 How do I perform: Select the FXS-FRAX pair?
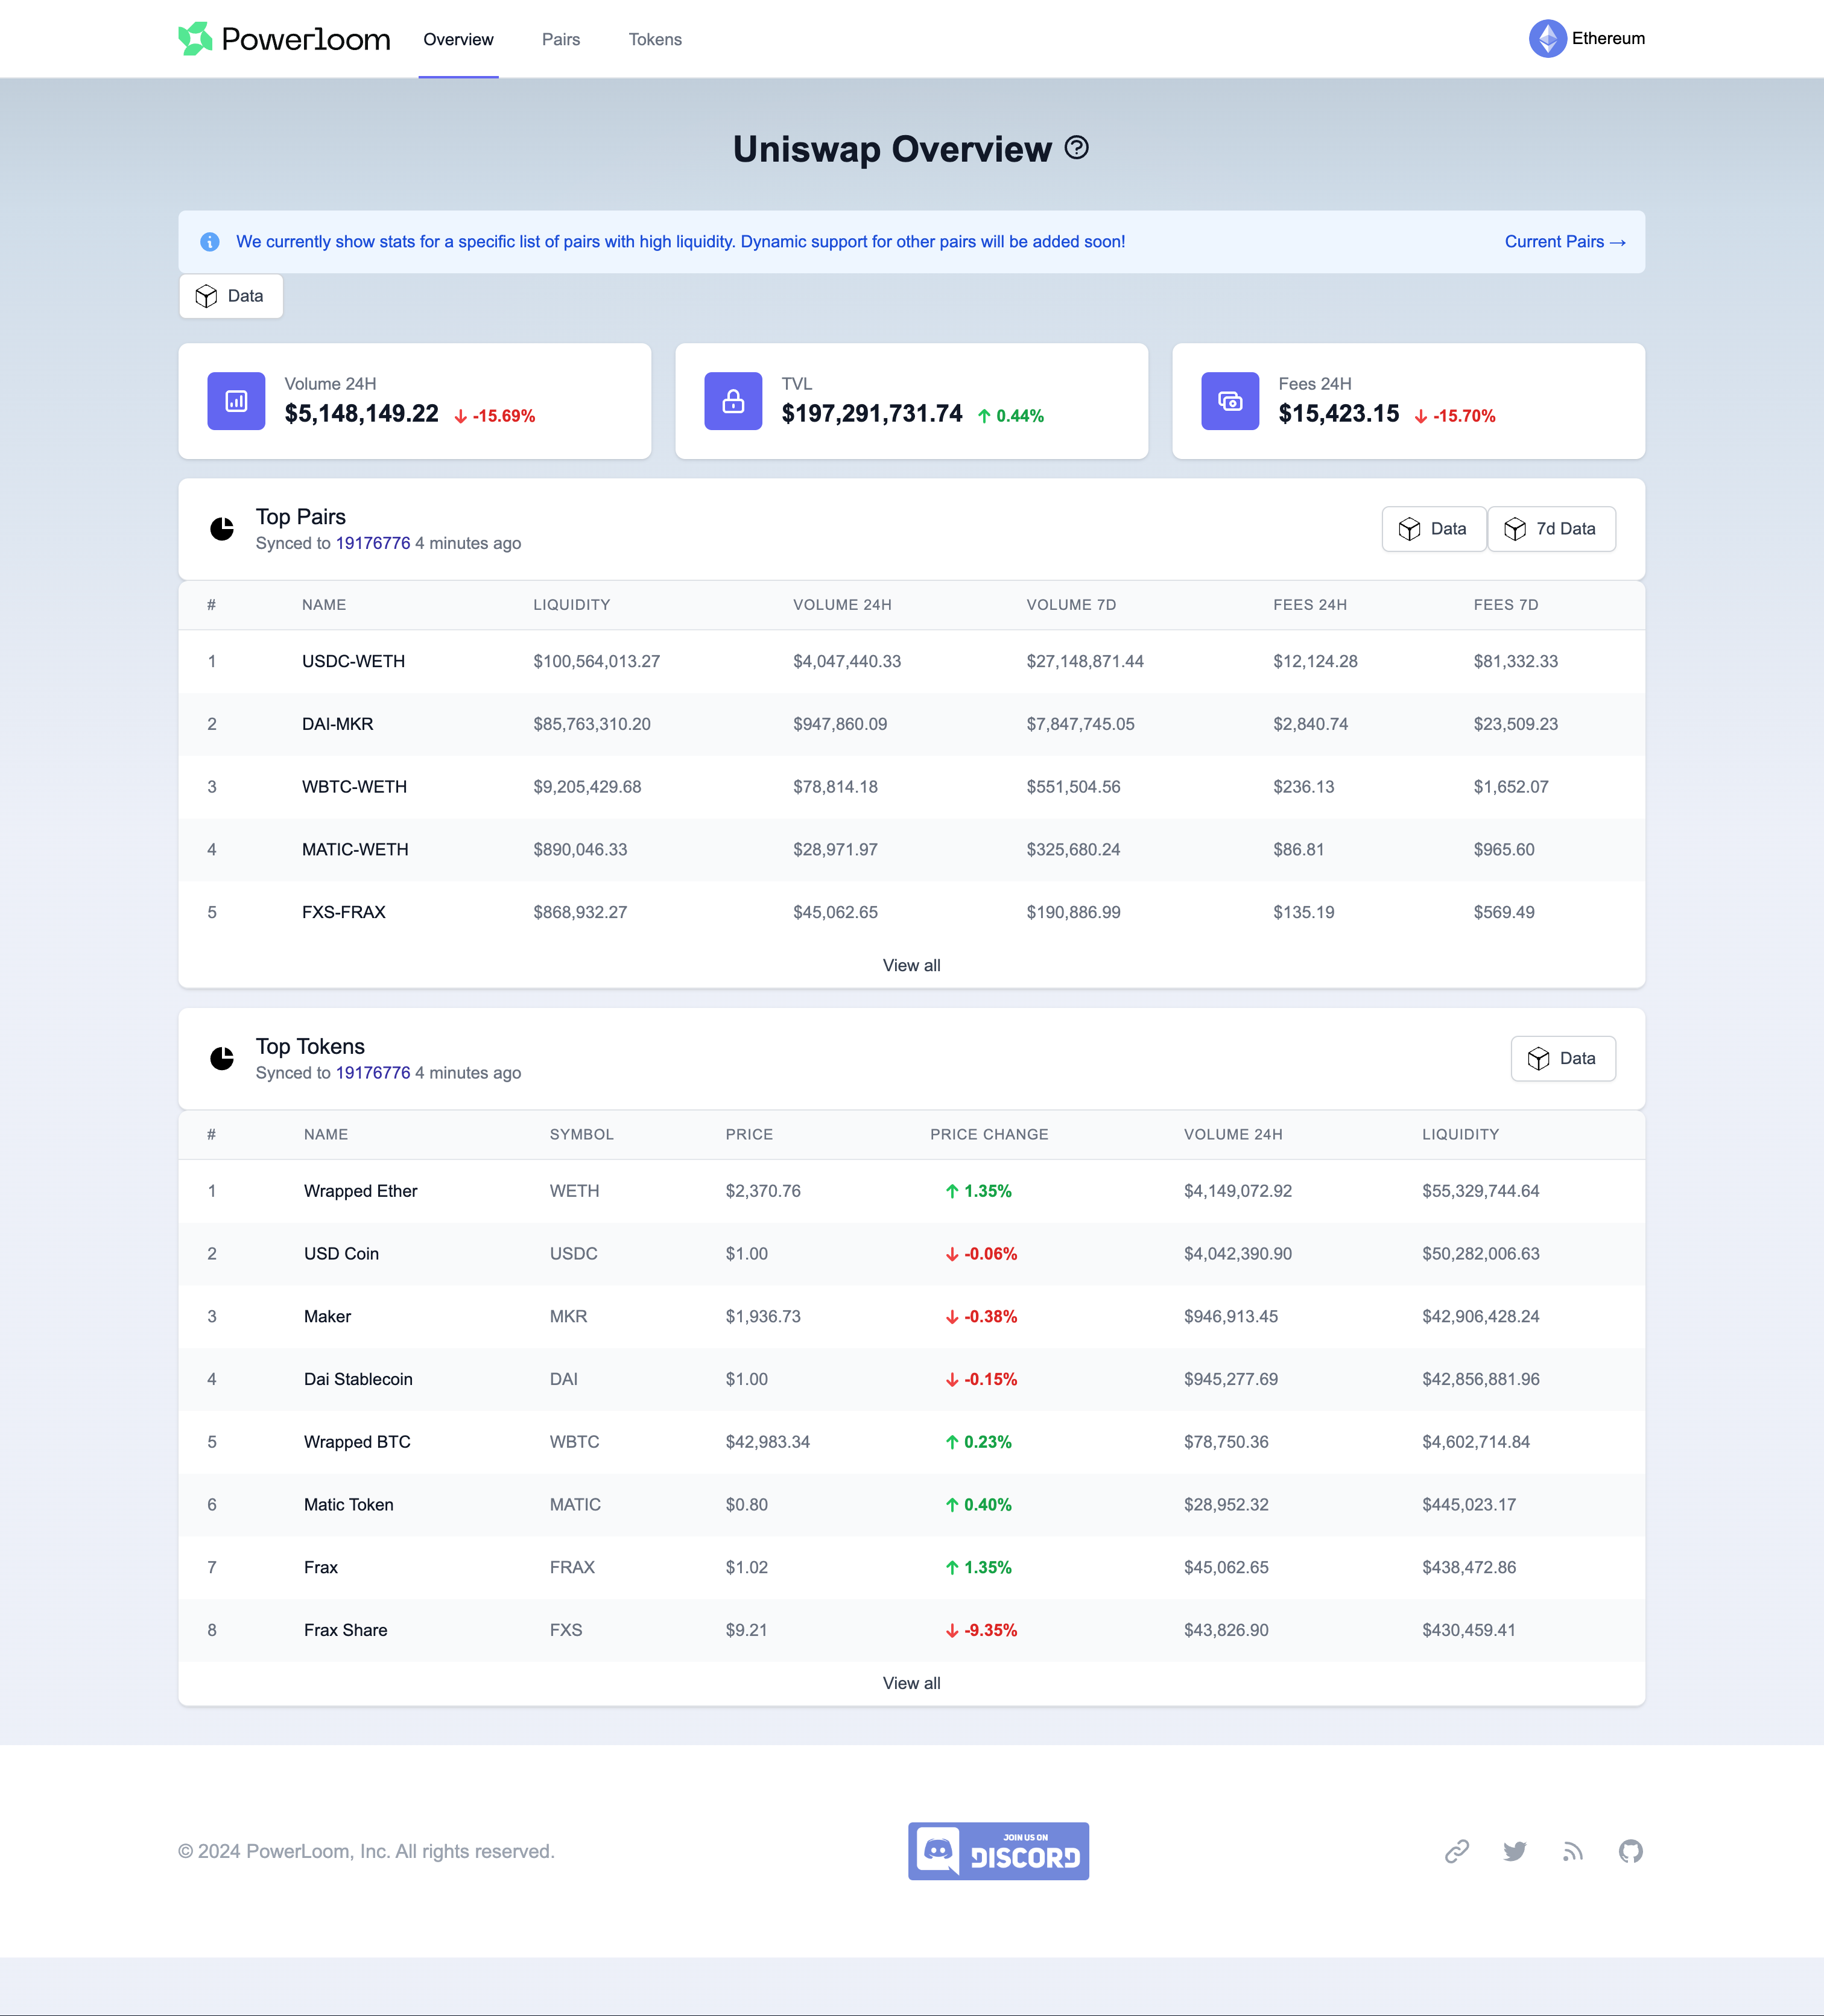pos(344,912)
